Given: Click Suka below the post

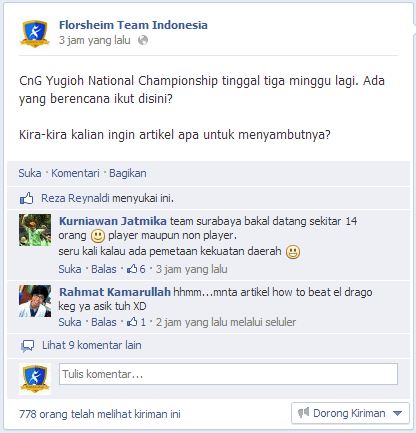Looking at the screenshot, I should pos(30,173).
